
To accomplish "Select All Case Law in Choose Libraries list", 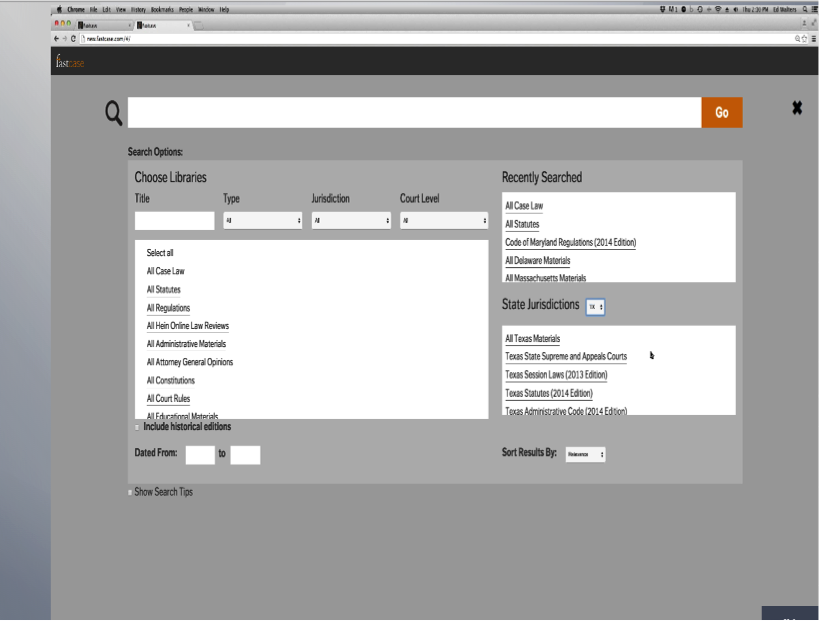I will [x=166, y=271].
